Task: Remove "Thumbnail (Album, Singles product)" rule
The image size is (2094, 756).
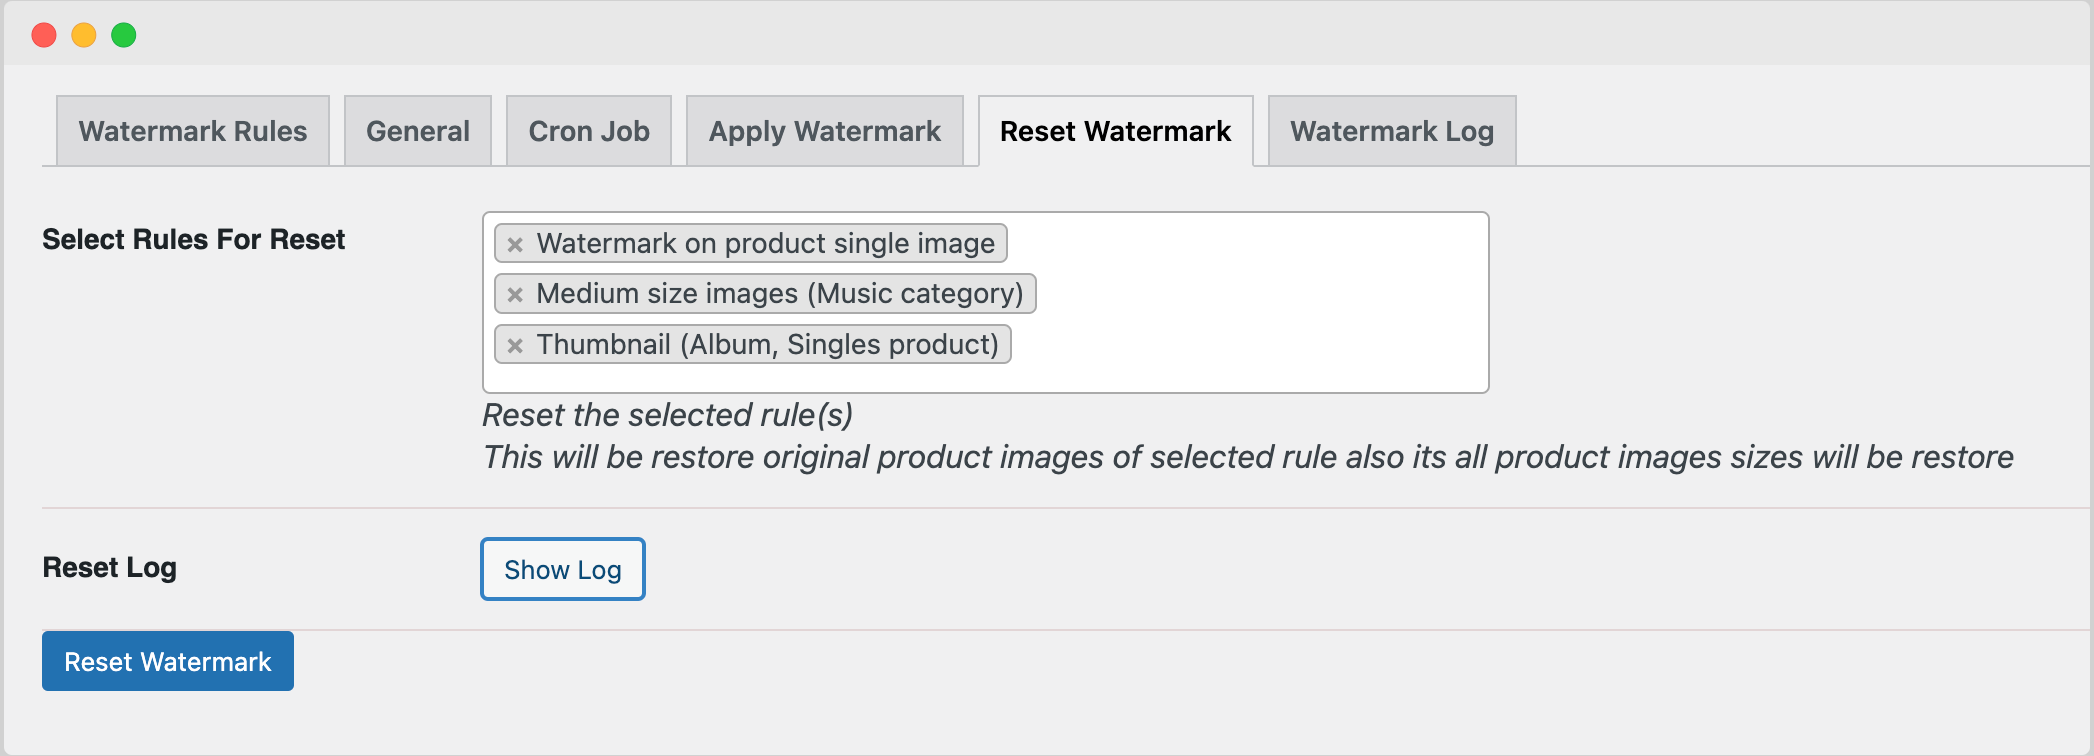Action: click(515, 345)
